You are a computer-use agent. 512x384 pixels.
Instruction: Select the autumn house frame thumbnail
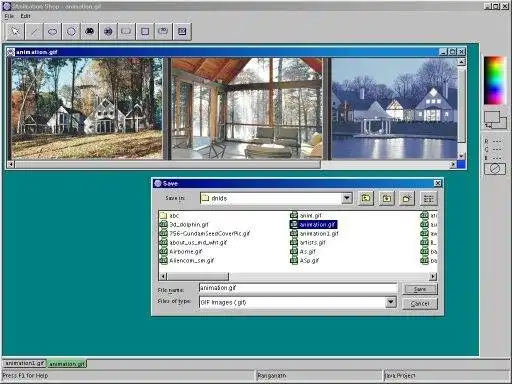click(87, 109)
